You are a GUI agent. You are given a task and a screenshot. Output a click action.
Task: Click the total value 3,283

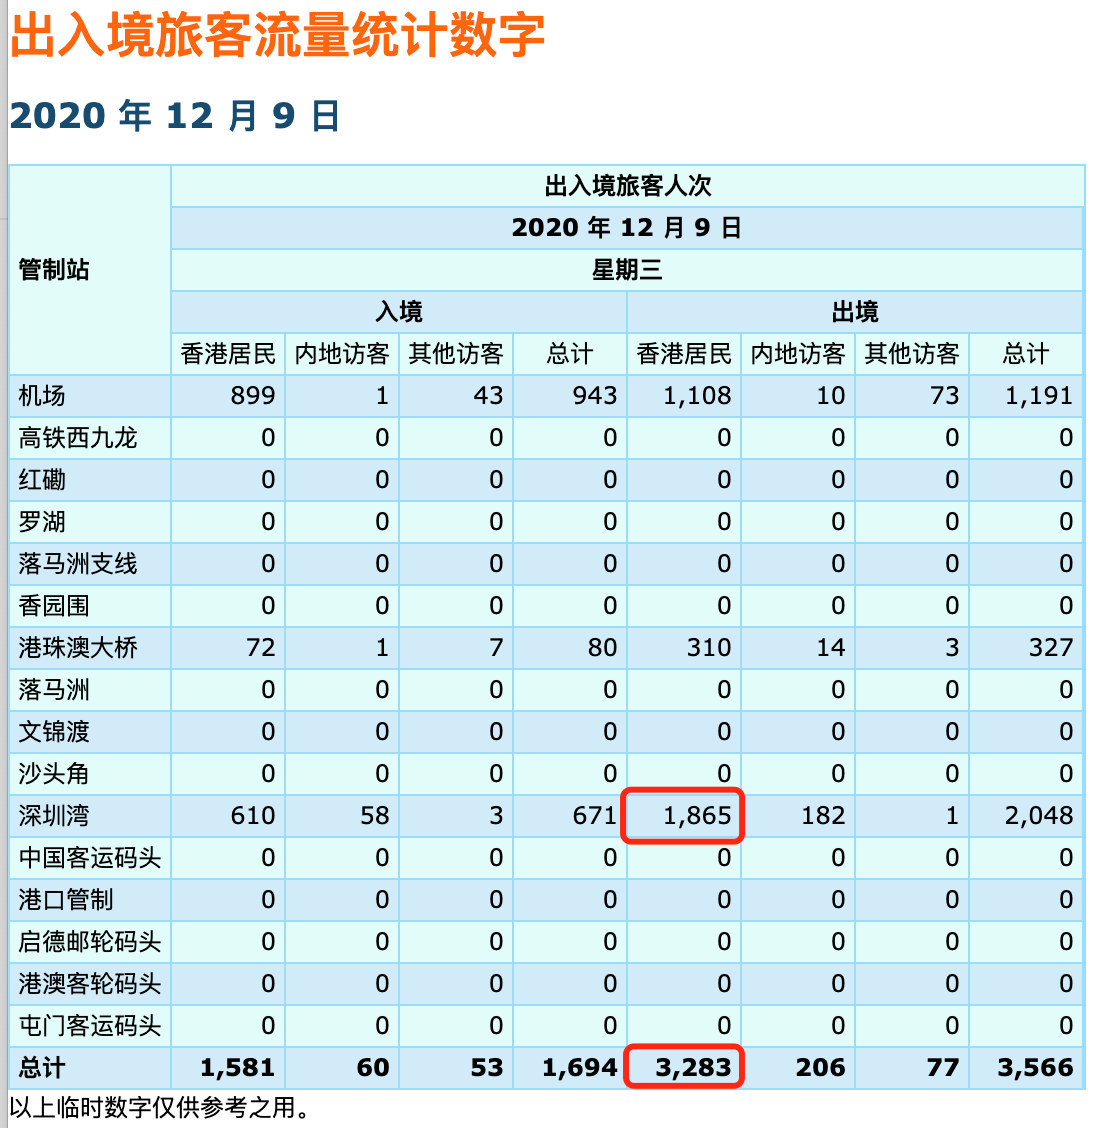coord(694,1068)
